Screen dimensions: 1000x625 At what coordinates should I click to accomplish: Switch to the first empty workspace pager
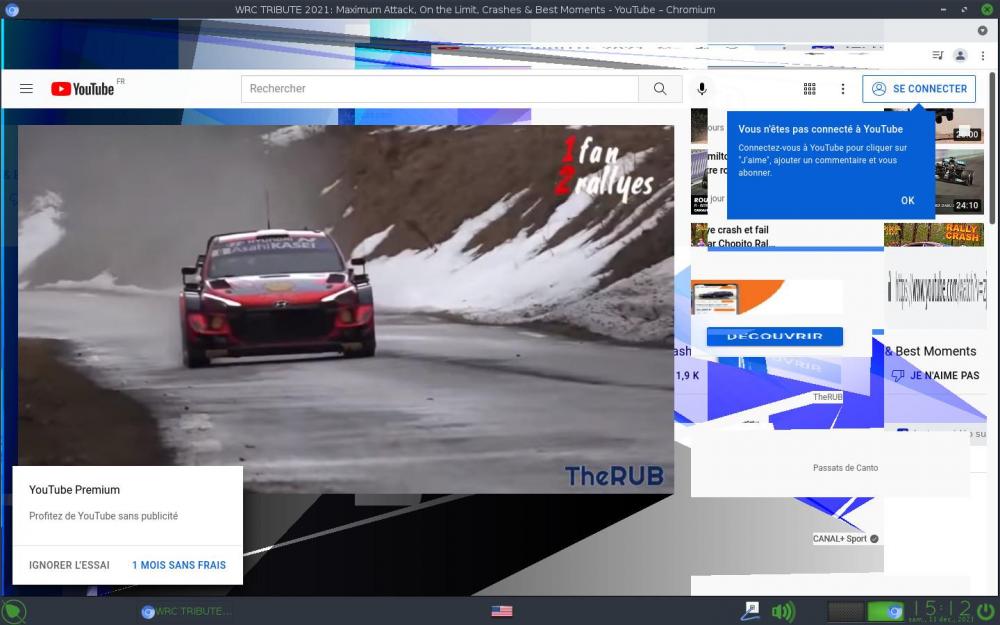coord(846,611)
